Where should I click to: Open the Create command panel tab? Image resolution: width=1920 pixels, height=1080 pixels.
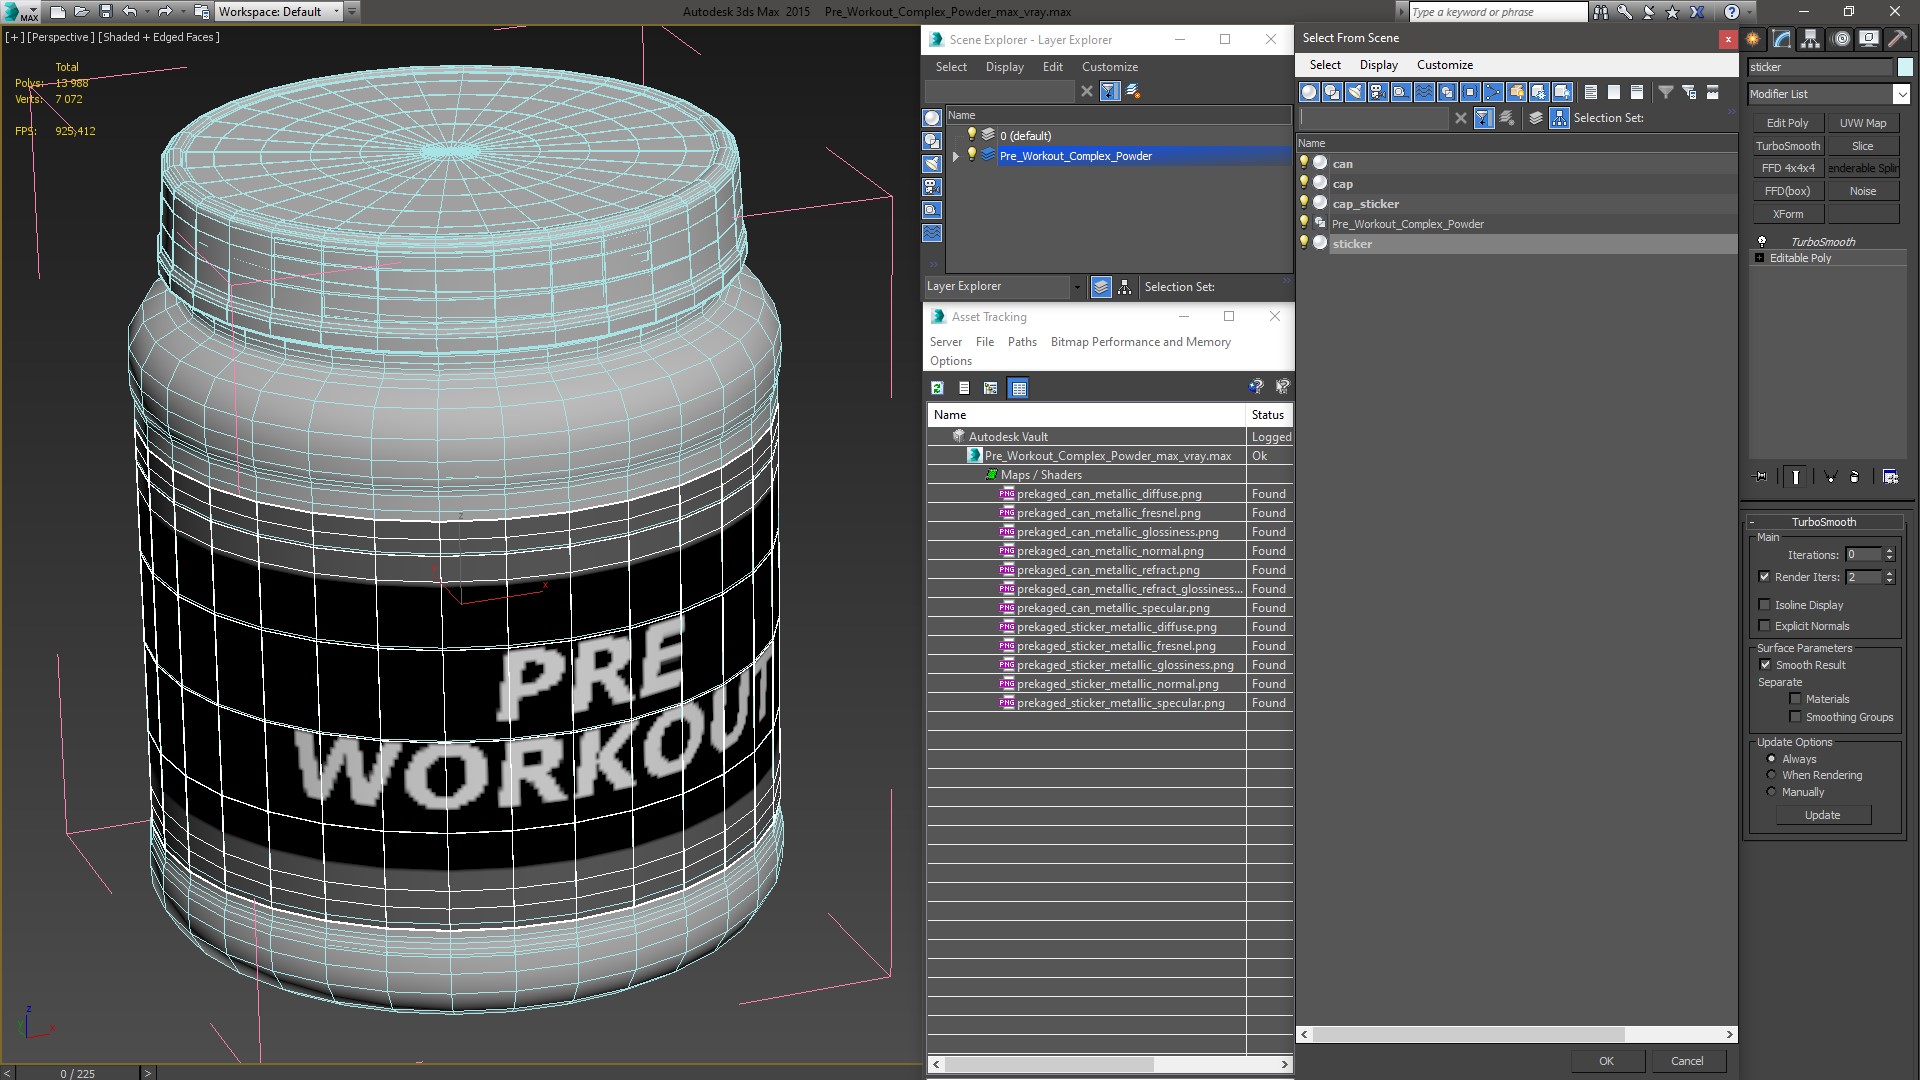pos(1754,39)
